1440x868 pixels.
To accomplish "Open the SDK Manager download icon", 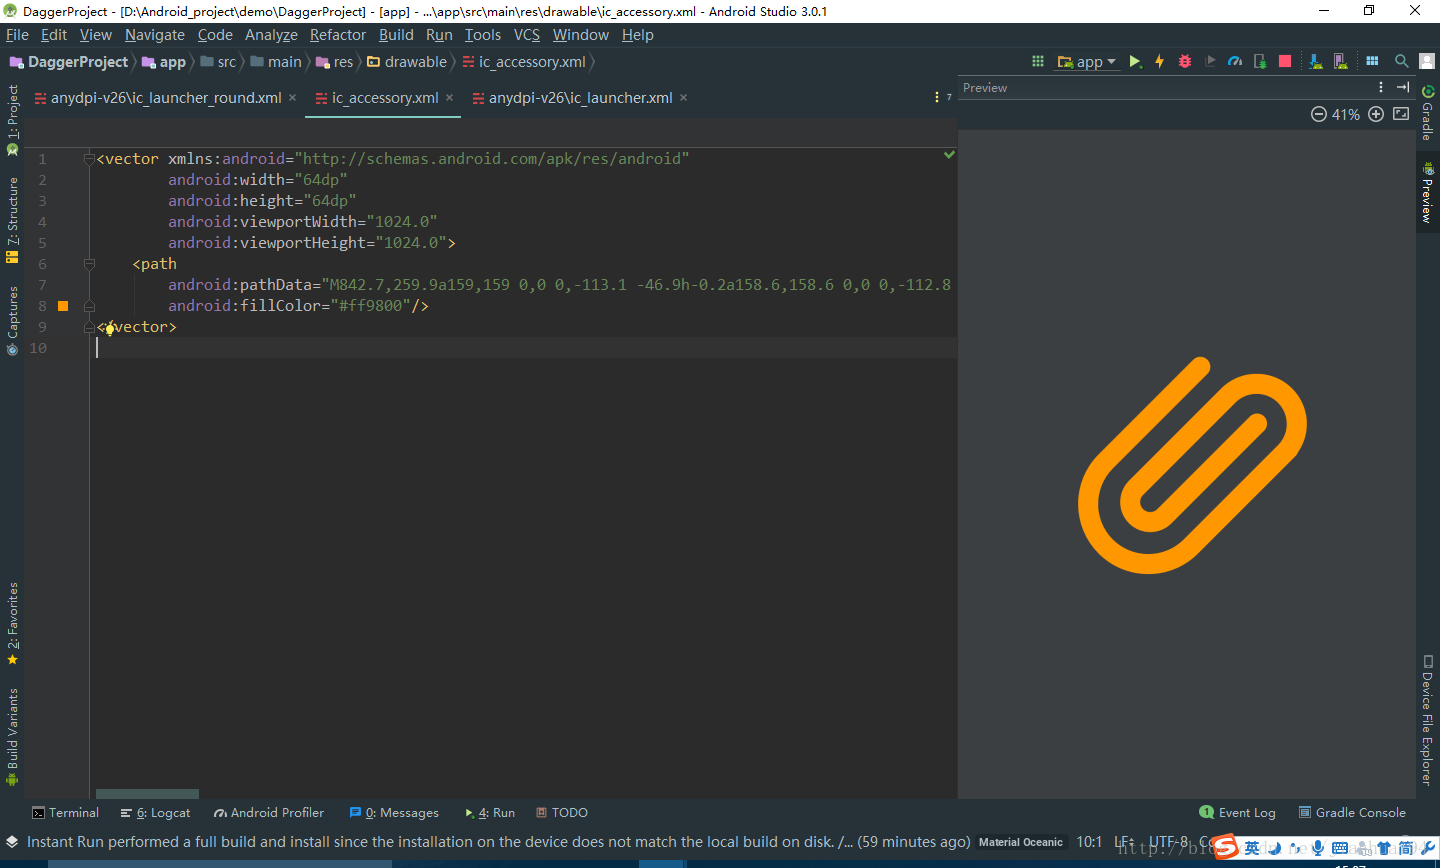I will click(1316, 61).
